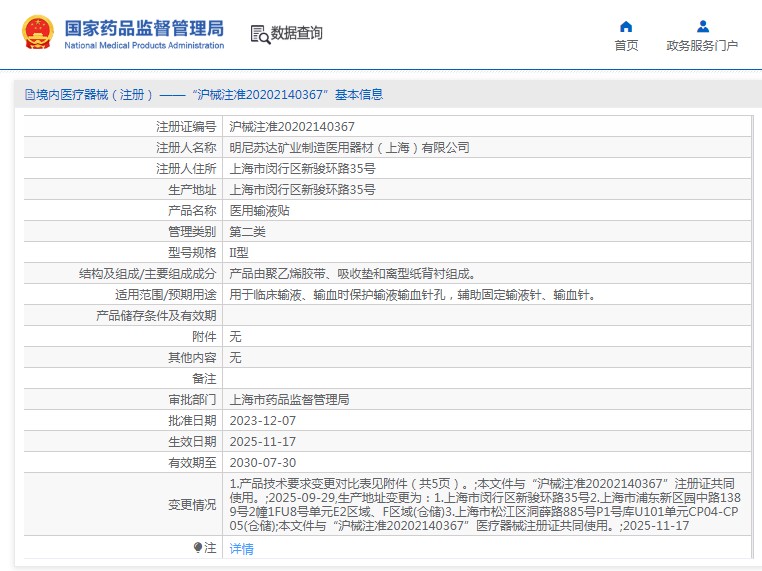Select approving department 上海市药品监督管理局

[289, 399]
